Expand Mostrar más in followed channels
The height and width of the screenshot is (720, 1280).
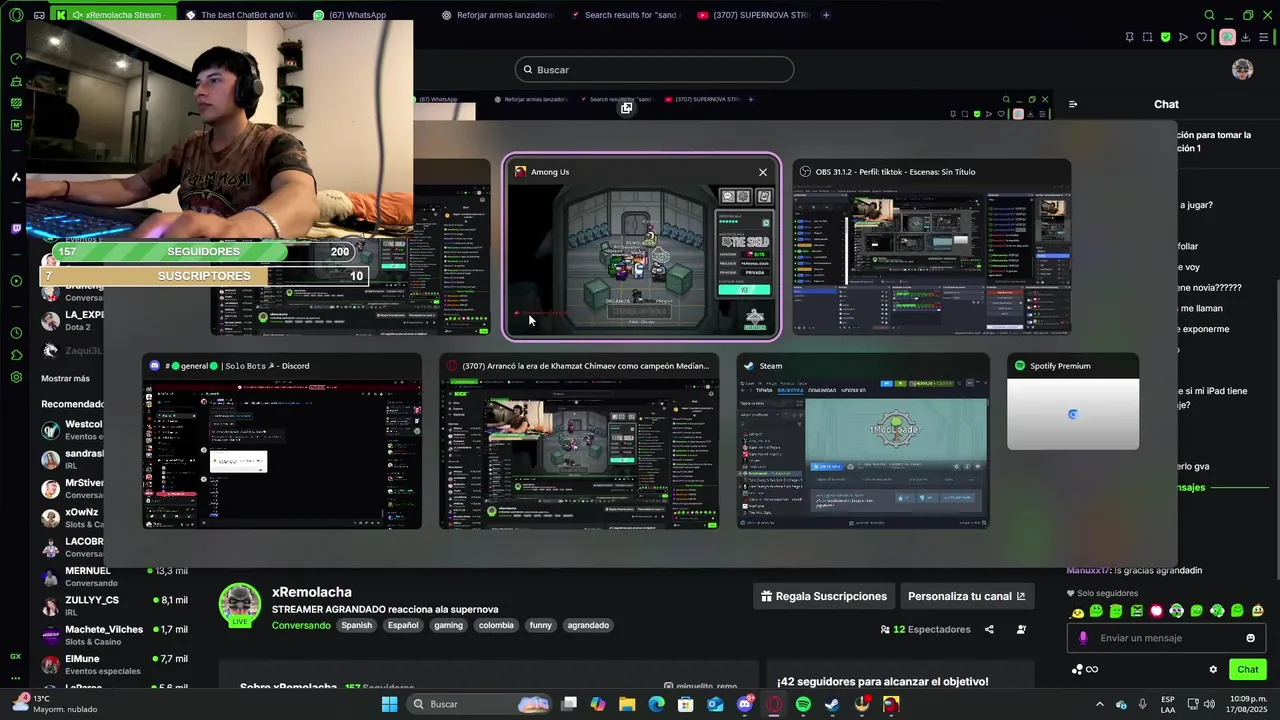[65, 378]
